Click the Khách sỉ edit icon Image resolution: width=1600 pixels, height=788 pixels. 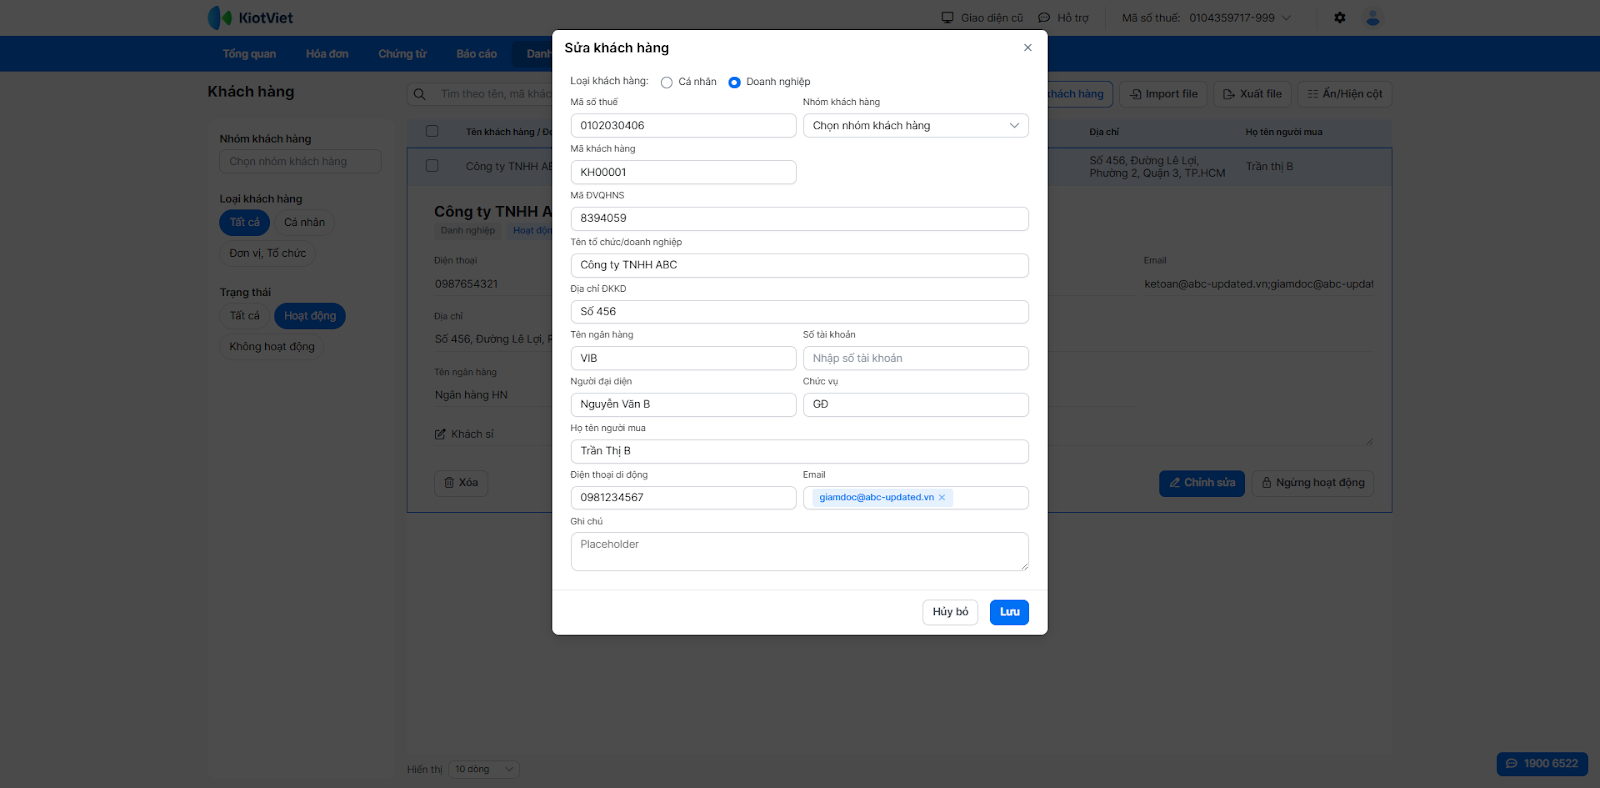pyautogui.click(x=440, y=434)
